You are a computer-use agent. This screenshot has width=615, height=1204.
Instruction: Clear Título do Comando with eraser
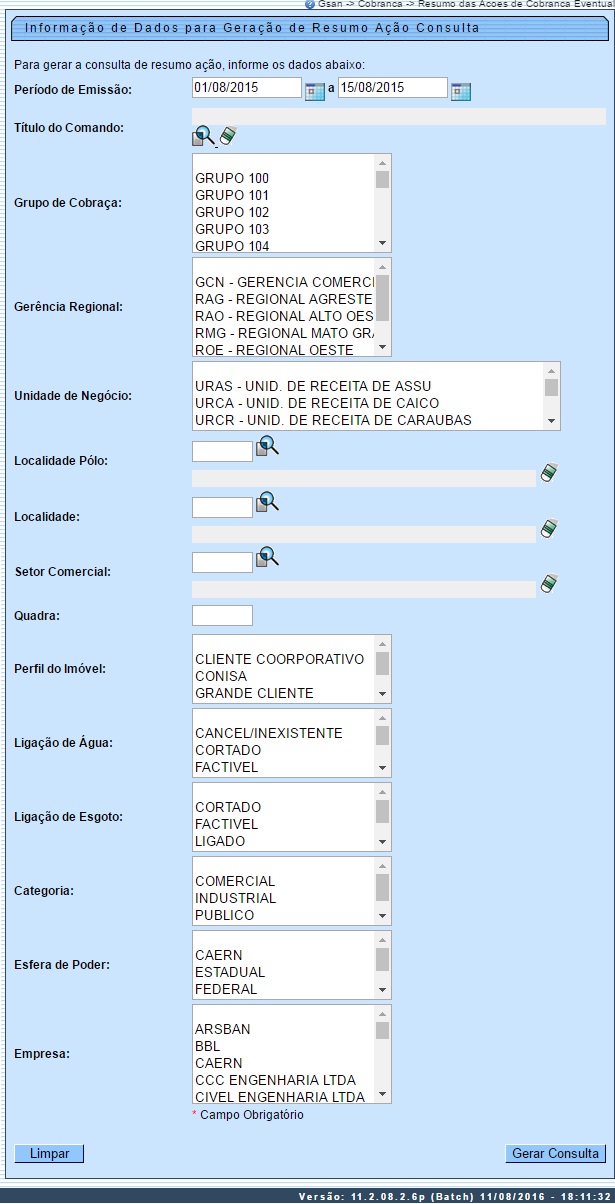(227, 135)
